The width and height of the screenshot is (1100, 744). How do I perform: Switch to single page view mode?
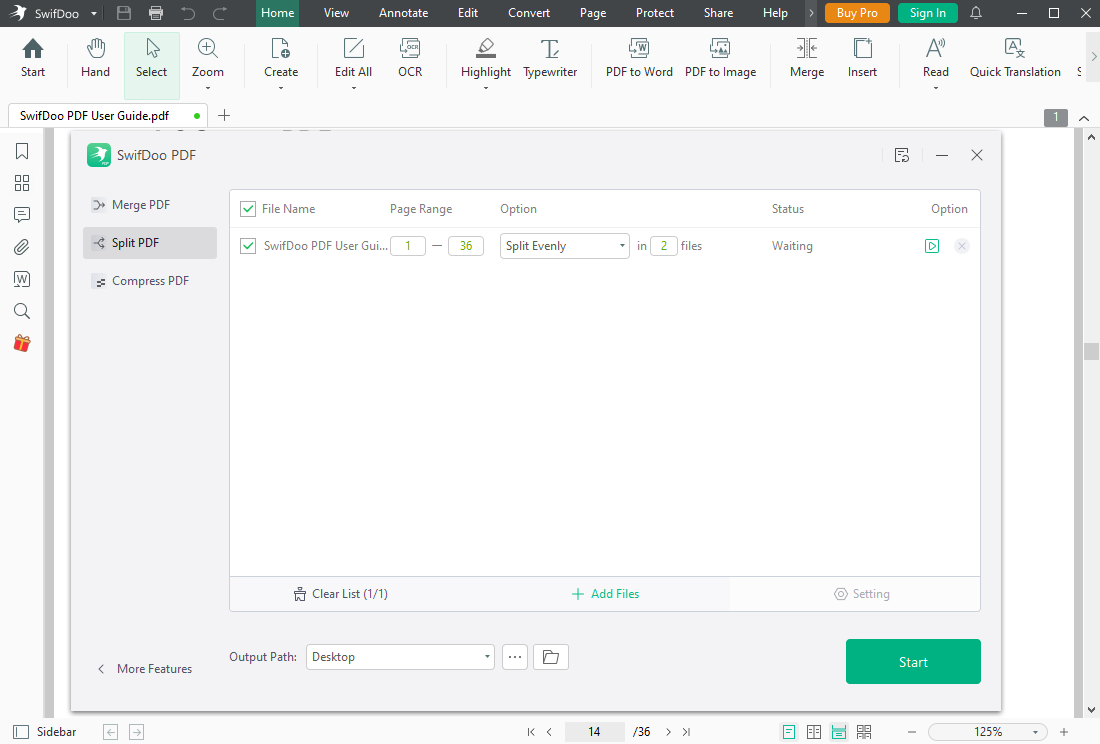pos(789,732)
